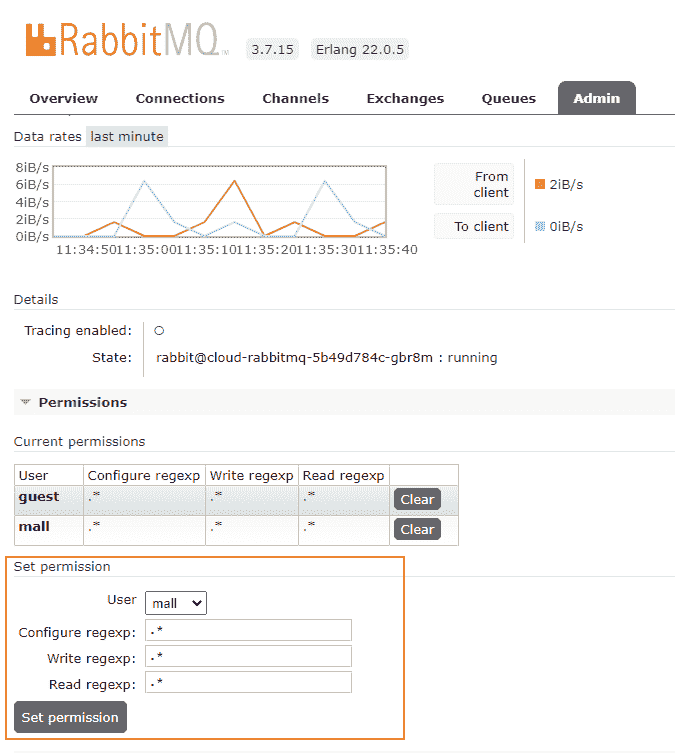The width and height of the screenshot is (675, 753).
Task: Open the User dropdown showing mall
Action: 176,603
